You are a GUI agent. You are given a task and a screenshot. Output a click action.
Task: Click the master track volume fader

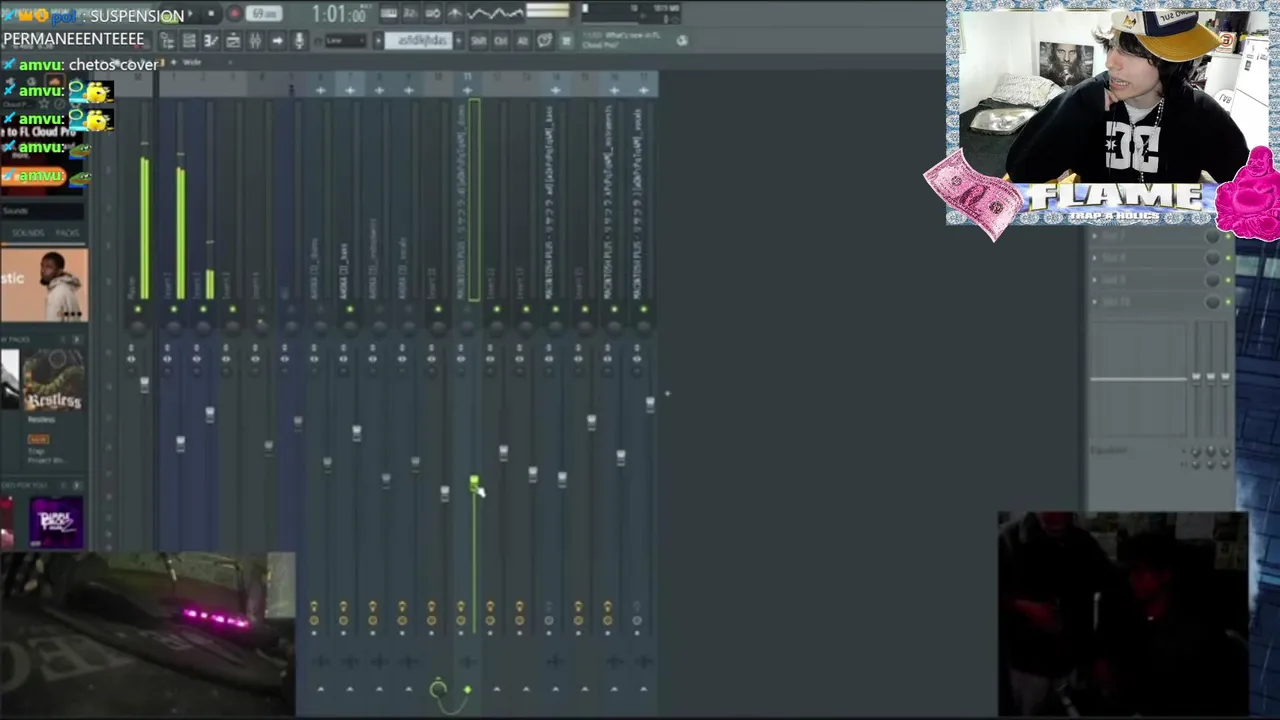point(144,384)
